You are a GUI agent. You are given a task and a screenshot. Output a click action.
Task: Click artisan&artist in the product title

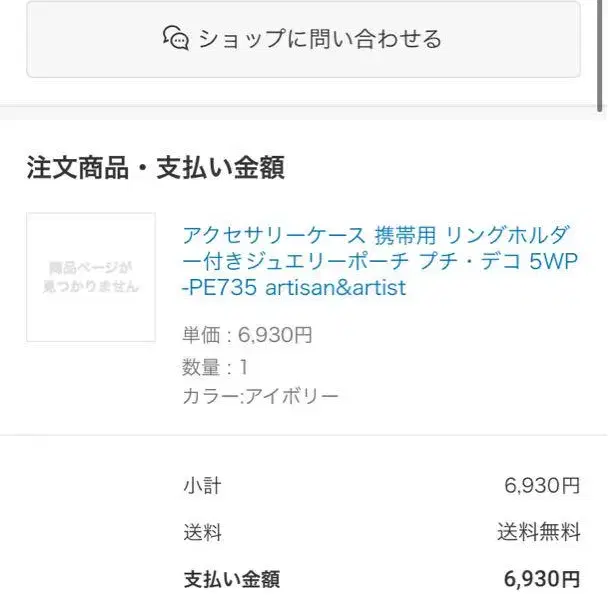tap(335, 288)
